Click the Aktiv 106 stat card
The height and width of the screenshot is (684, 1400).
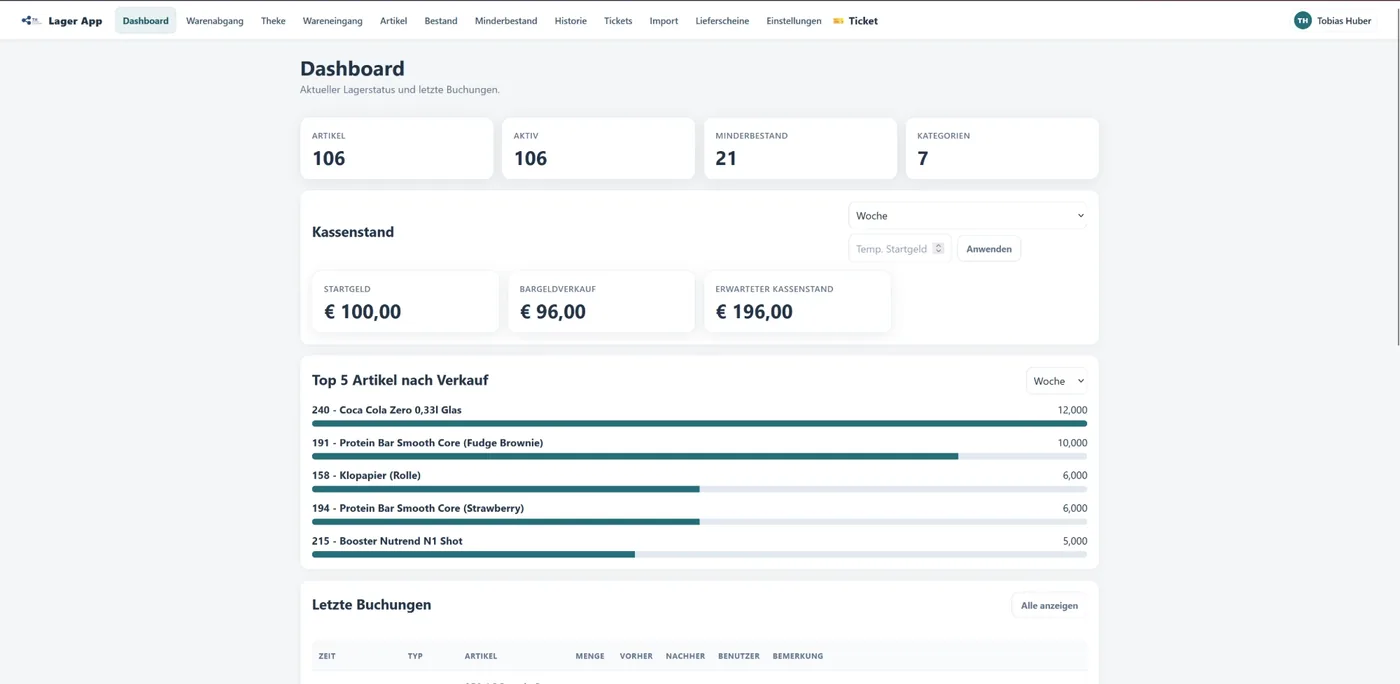(598, 148)
